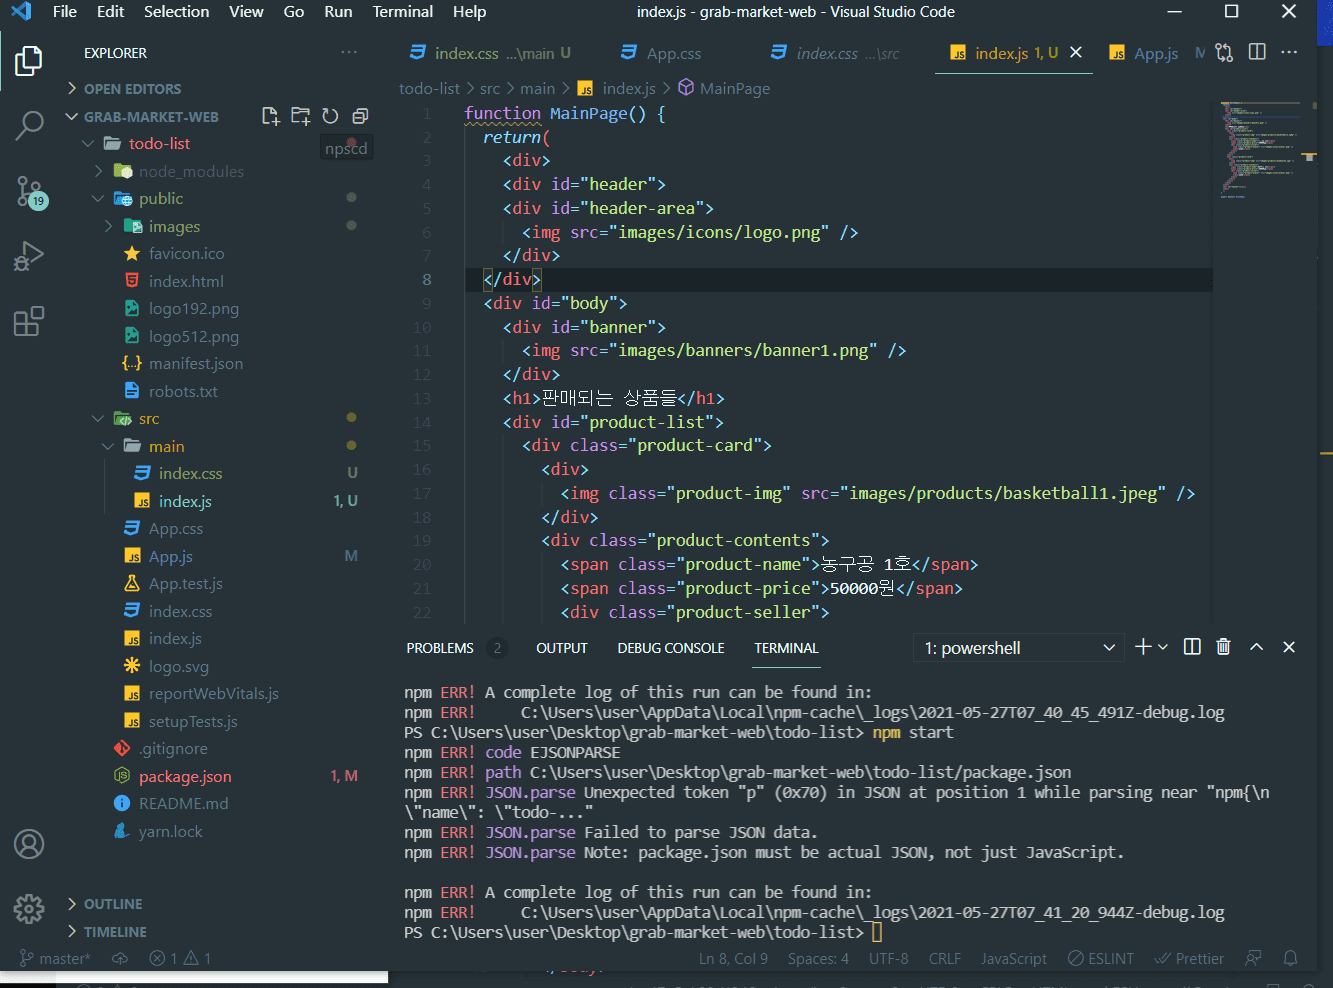Image resolution: width=1333 pixels, height=988 pixels.
Task: Split the terminal panel
Action: (x=1192, y=647)
